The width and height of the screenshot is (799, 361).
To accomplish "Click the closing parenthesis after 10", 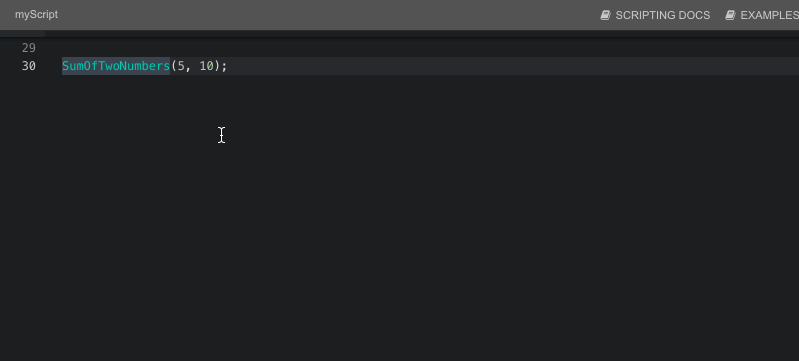I will point(217,66).
